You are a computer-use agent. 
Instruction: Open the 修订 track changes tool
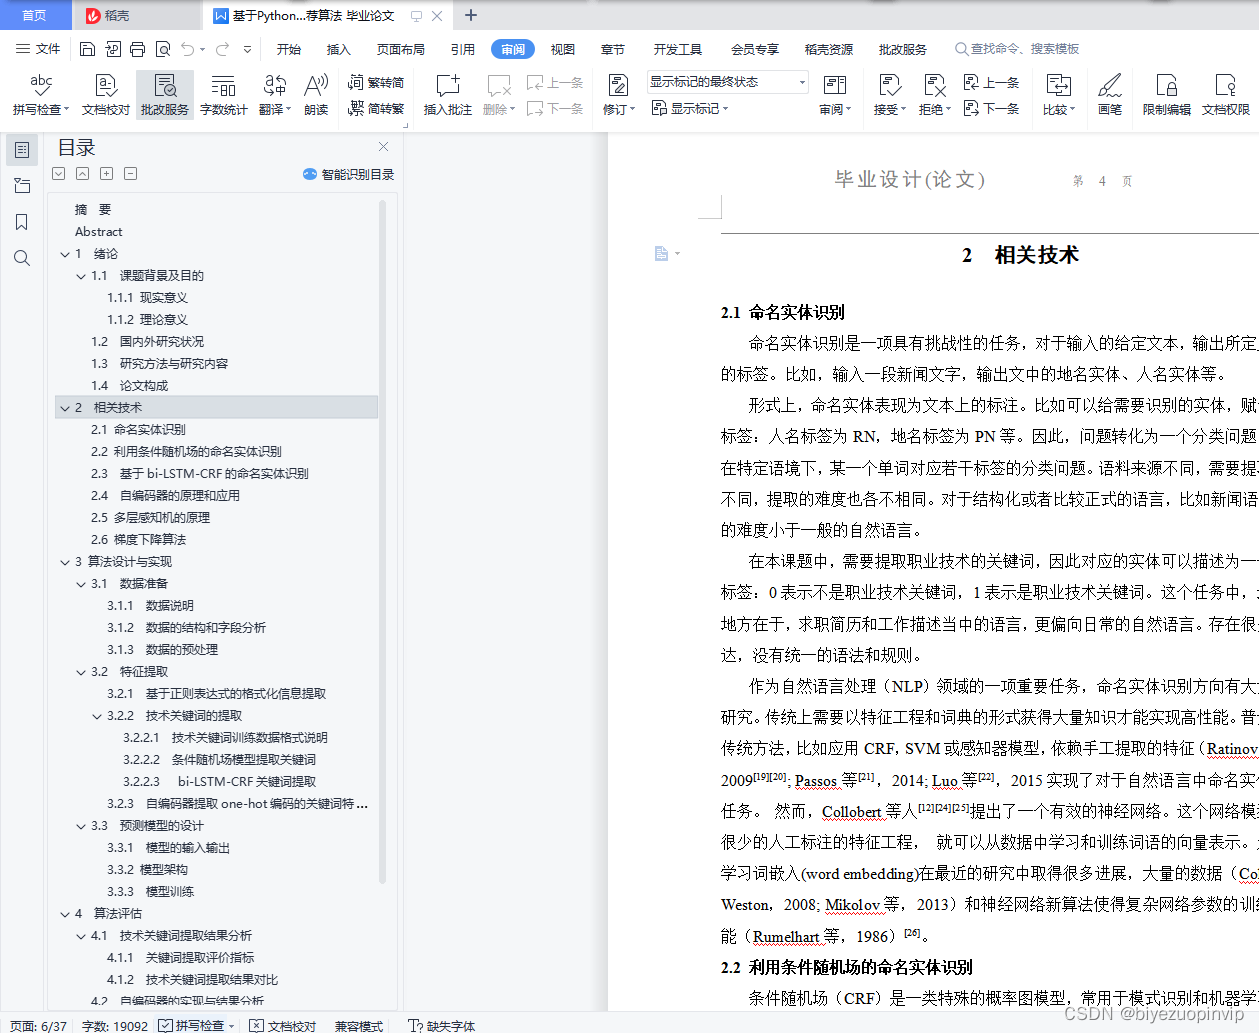coord(619,95)
